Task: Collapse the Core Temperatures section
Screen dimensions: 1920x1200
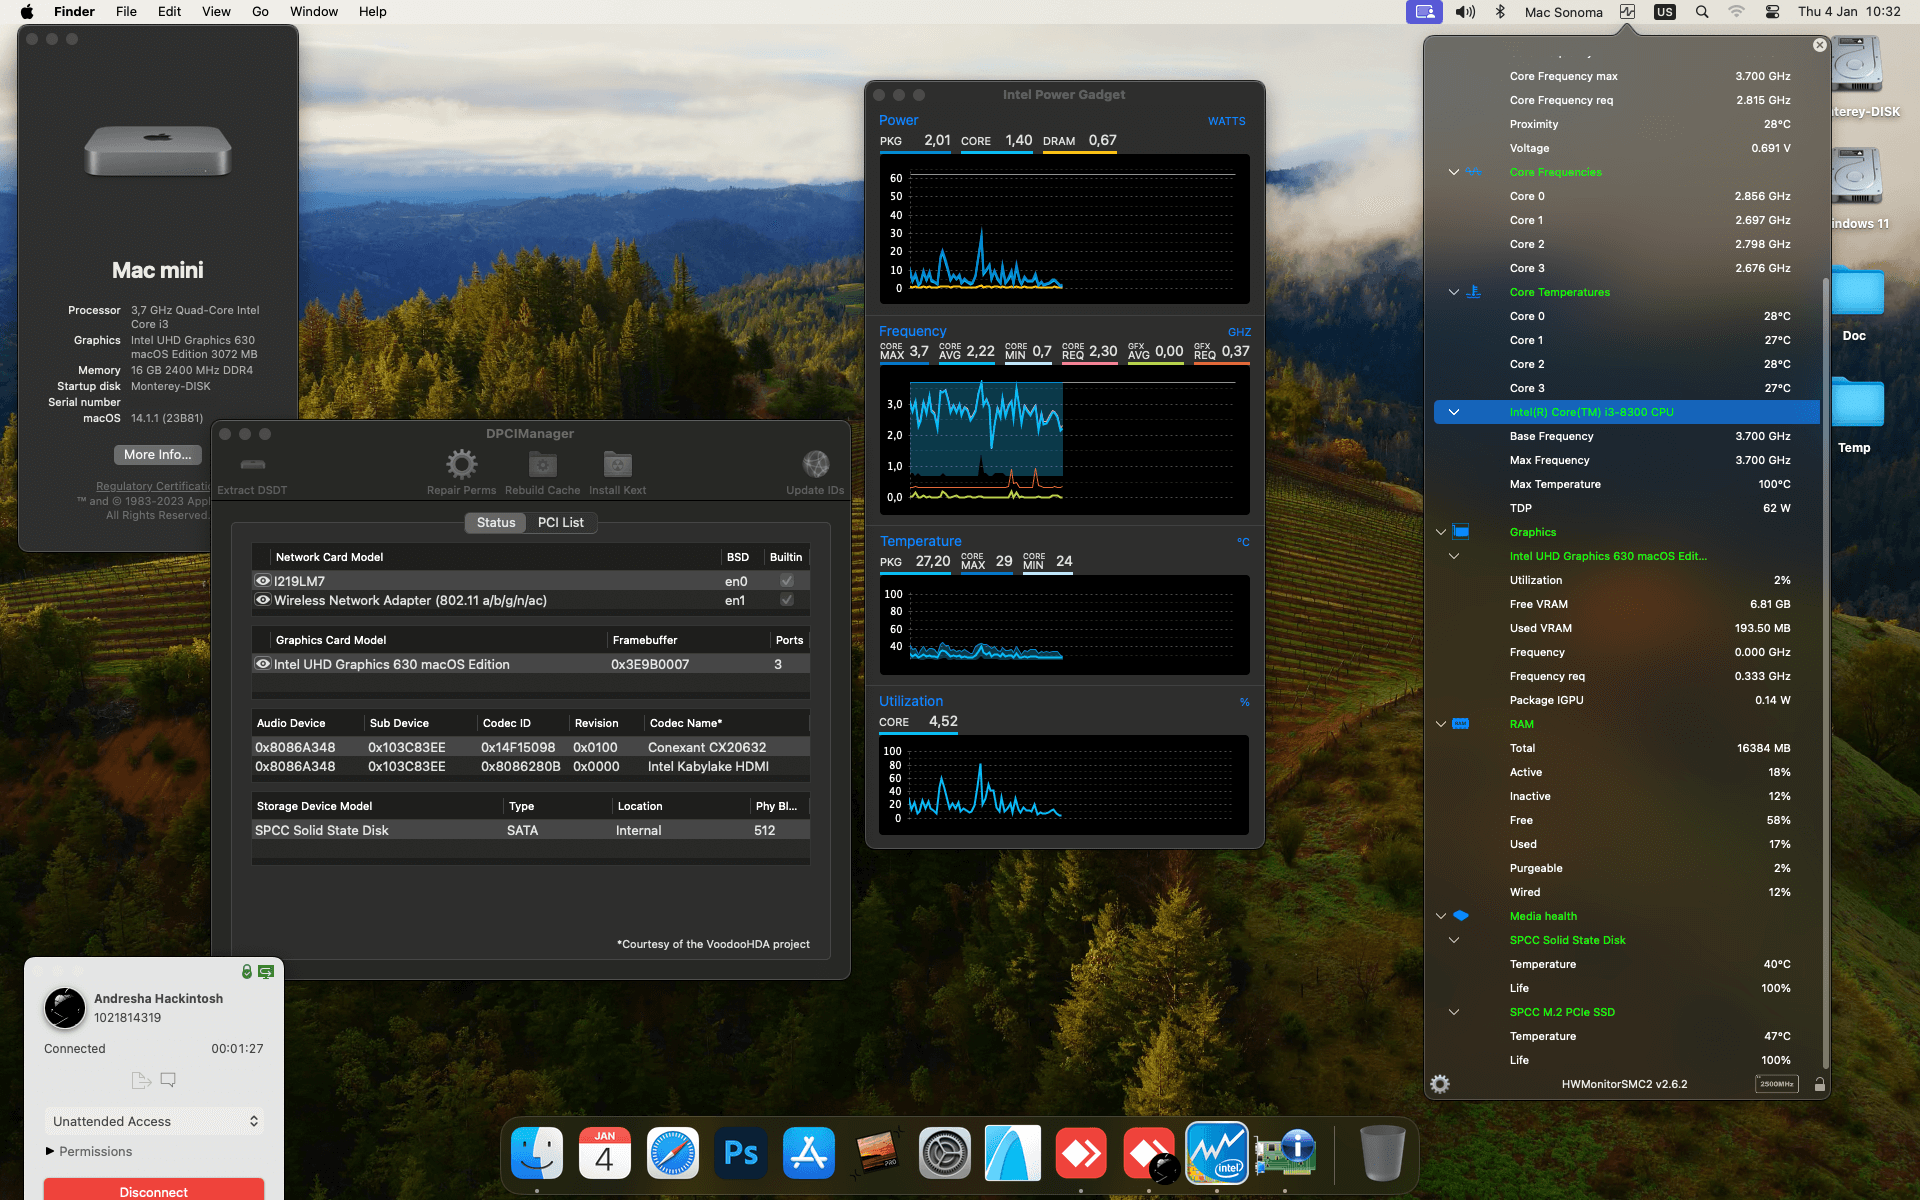Action: click(1454, 292)
